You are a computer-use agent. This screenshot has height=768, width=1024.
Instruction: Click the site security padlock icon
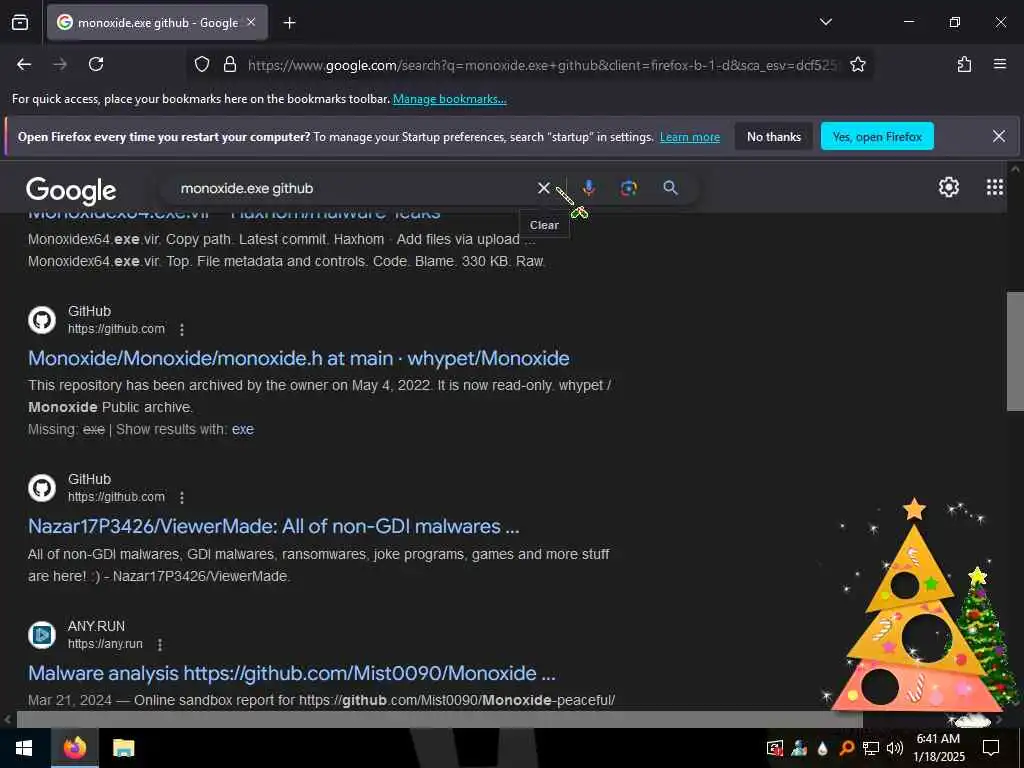tap(229, 64)
